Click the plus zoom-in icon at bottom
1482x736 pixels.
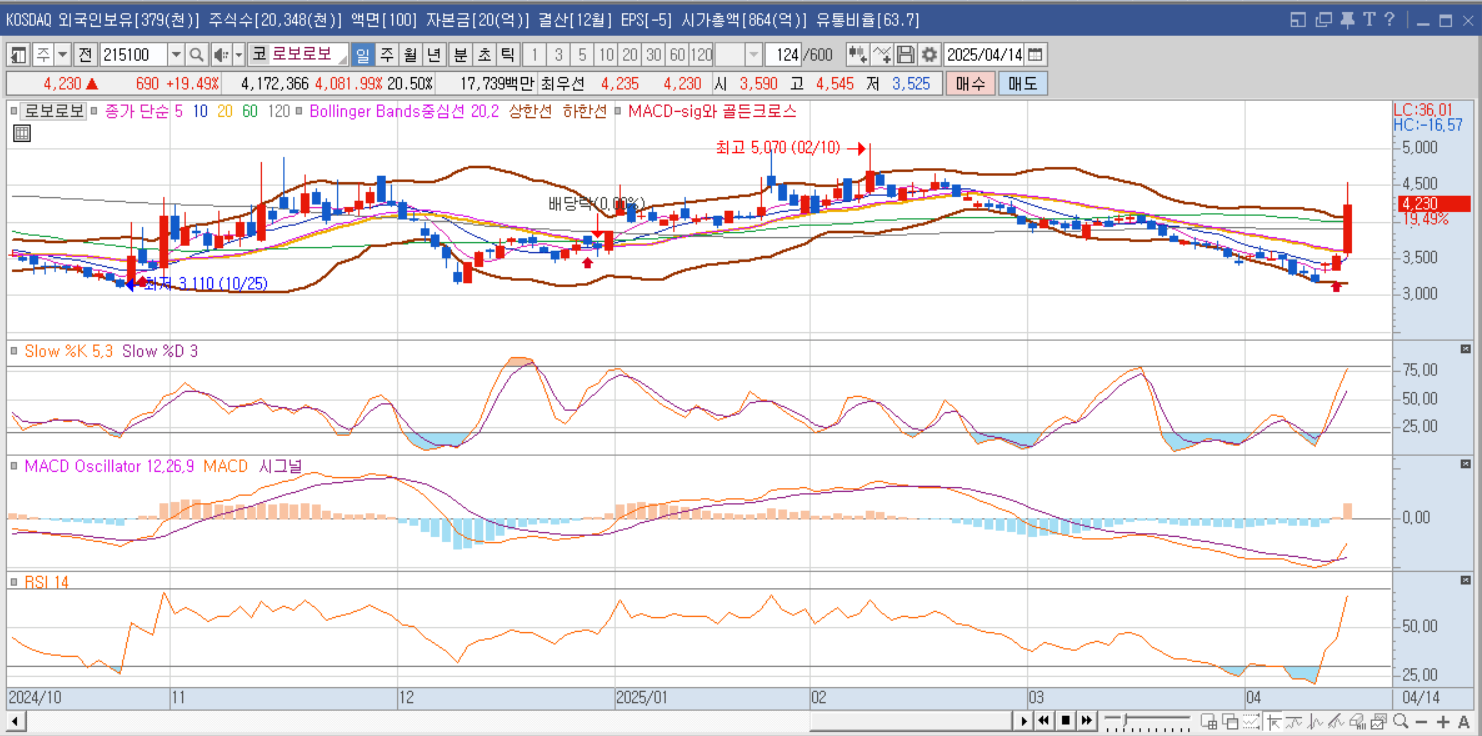click(1443, 721)
